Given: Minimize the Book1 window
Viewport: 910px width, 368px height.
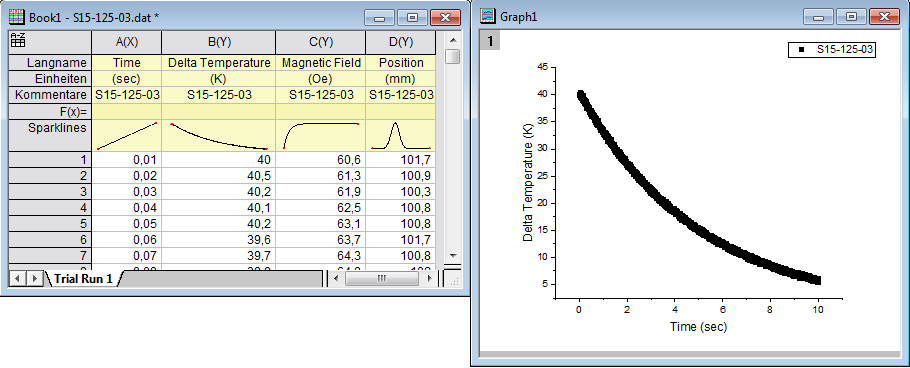Looking at the screenshot, I should [380, 18].
